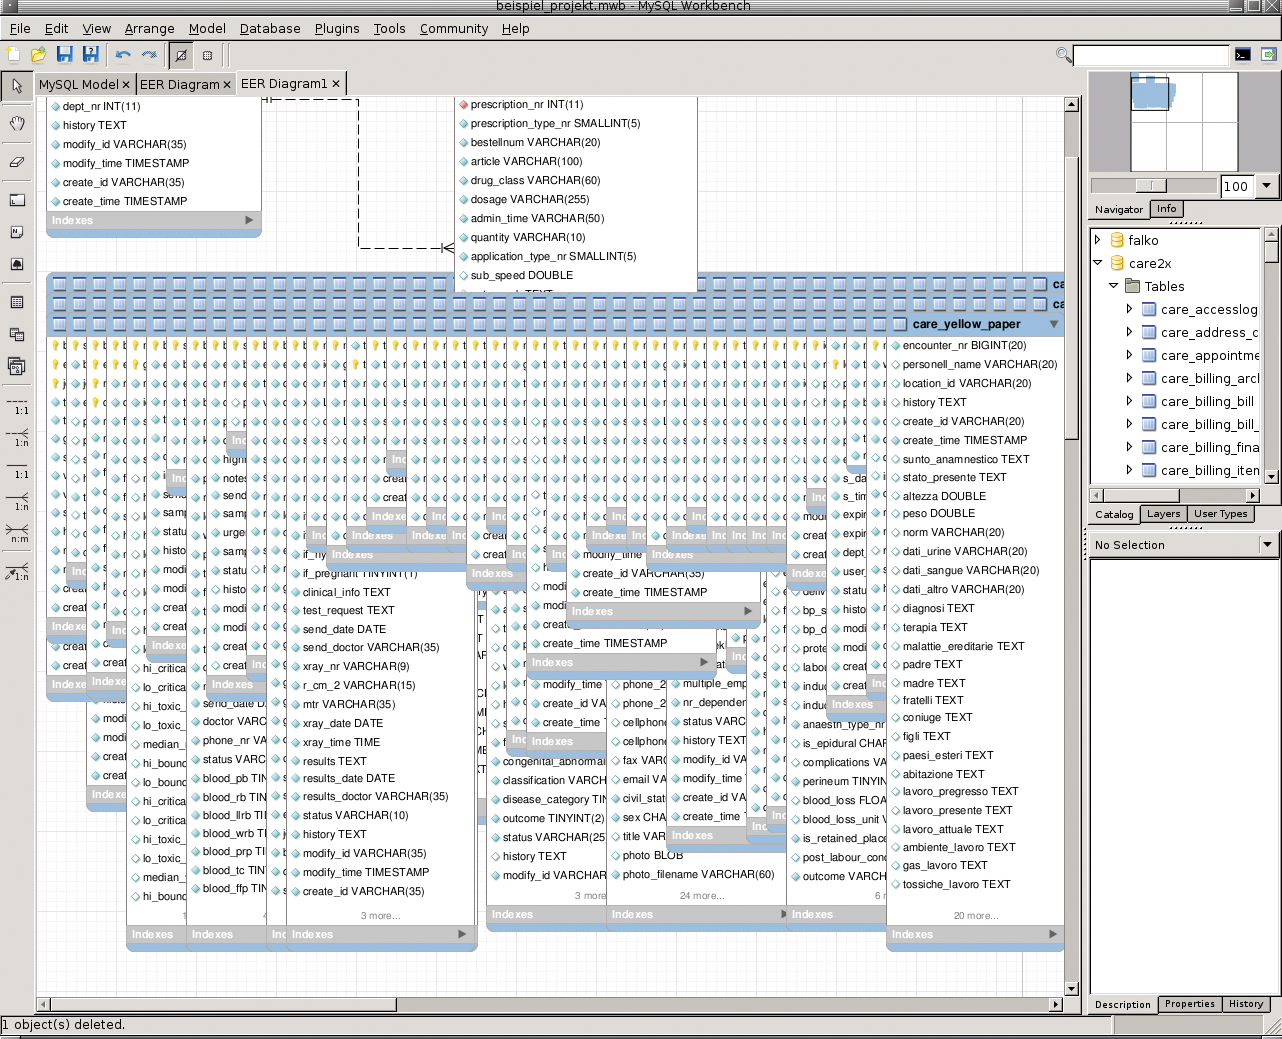The height and width of the screenshot is (1039, 1282).
Task: Pick the text note tool
Action: [x=17, y=232]
